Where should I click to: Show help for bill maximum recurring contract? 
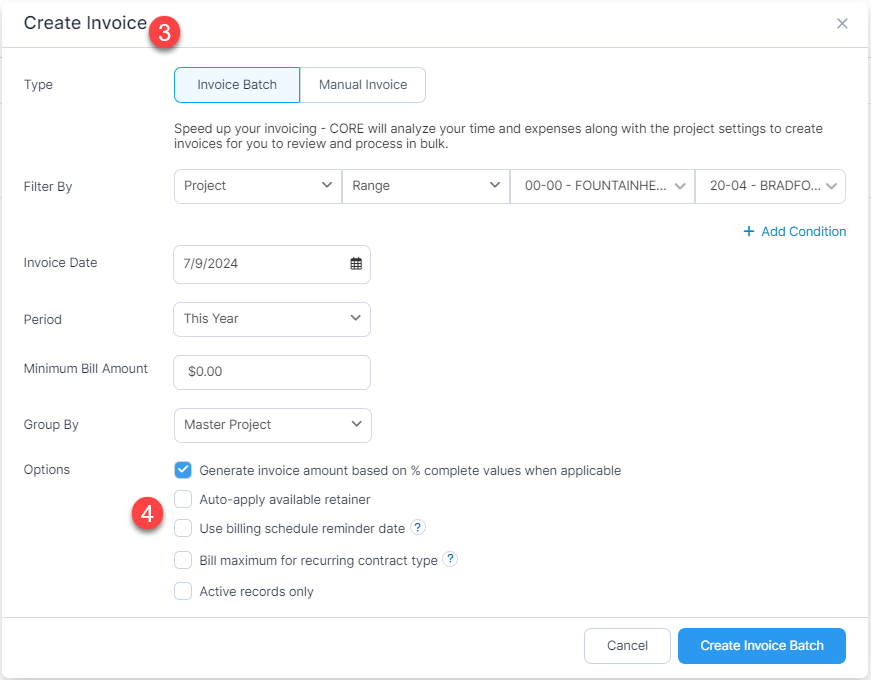[x=450, y=559]
